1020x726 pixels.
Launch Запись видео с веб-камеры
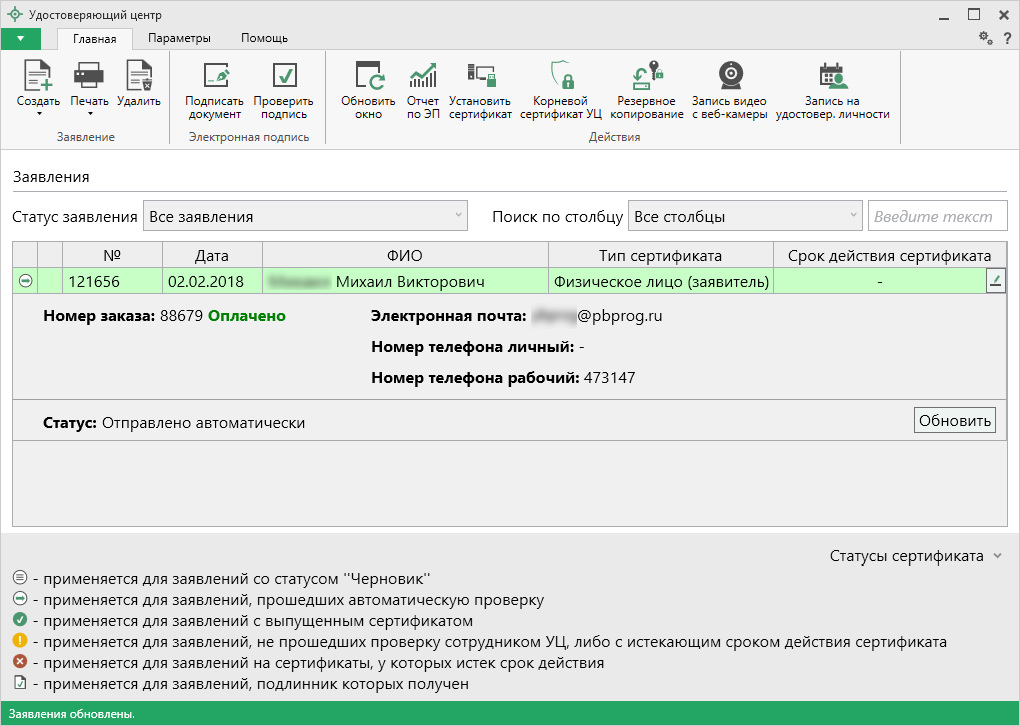730,77
